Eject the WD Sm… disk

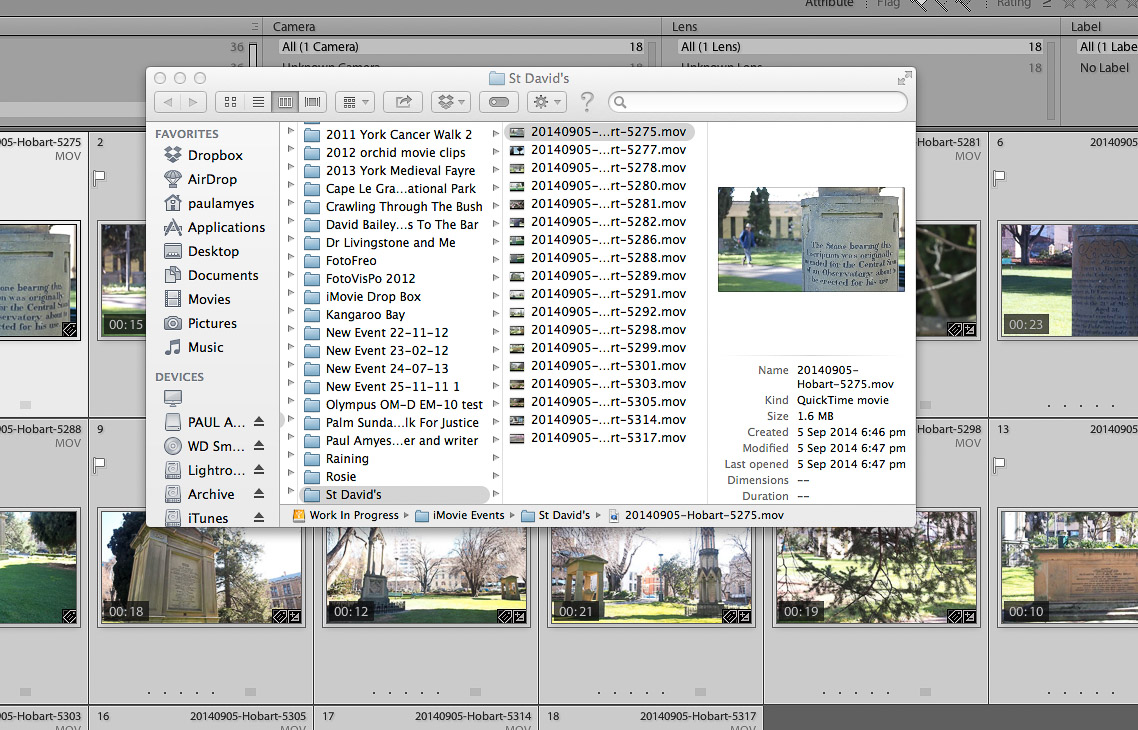click(x=259, y=446)
